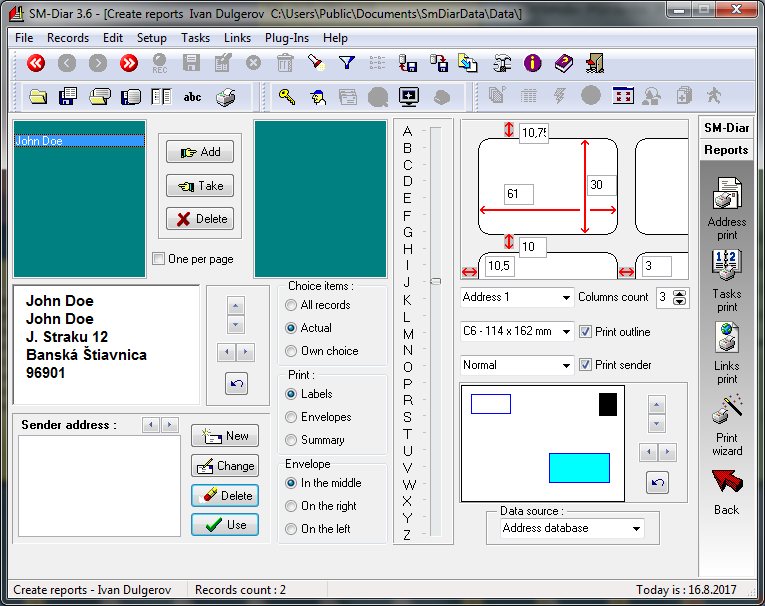This screenshot has width=765, height=606.
Task: Select All records radio option
Action: (x=291, y=305)
